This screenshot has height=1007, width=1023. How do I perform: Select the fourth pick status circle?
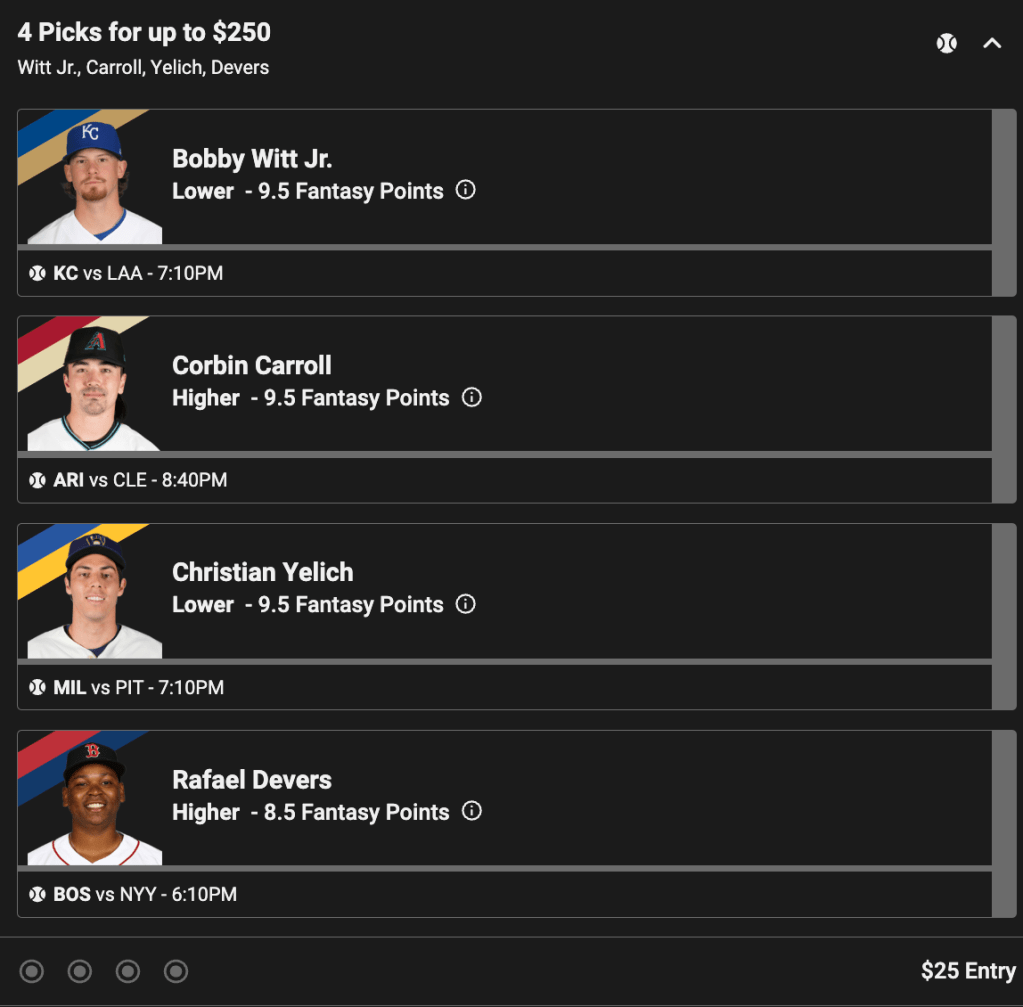pyautogui.click(x=176, y=971)
